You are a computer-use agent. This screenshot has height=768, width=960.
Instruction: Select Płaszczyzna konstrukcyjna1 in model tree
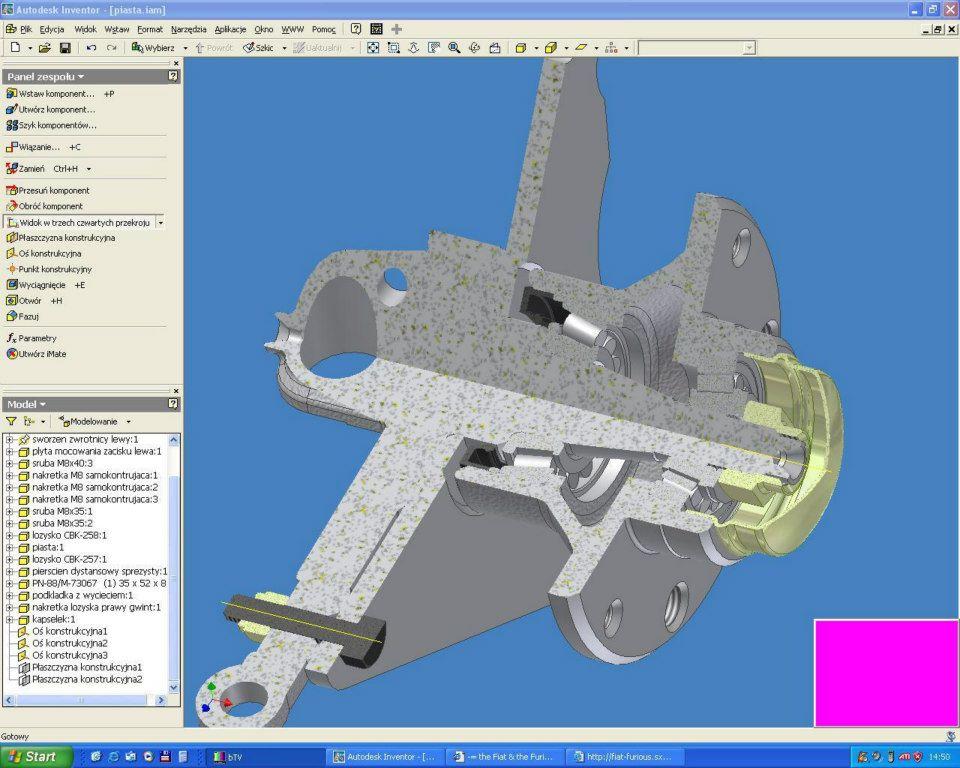[86, 667]
